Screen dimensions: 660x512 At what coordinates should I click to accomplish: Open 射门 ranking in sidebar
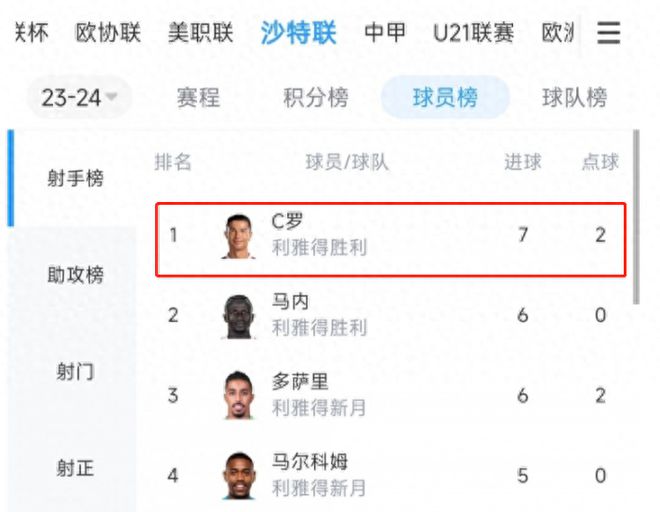coord(75,372)
